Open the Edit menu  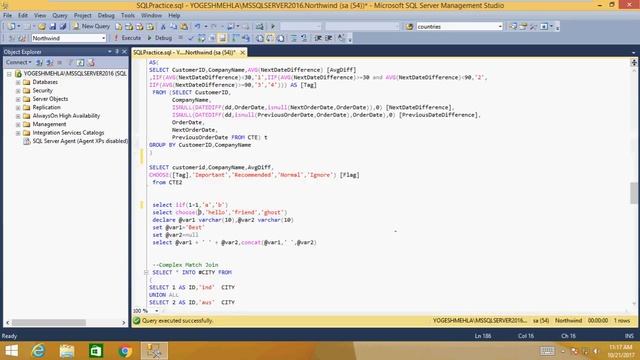(23, 16)
